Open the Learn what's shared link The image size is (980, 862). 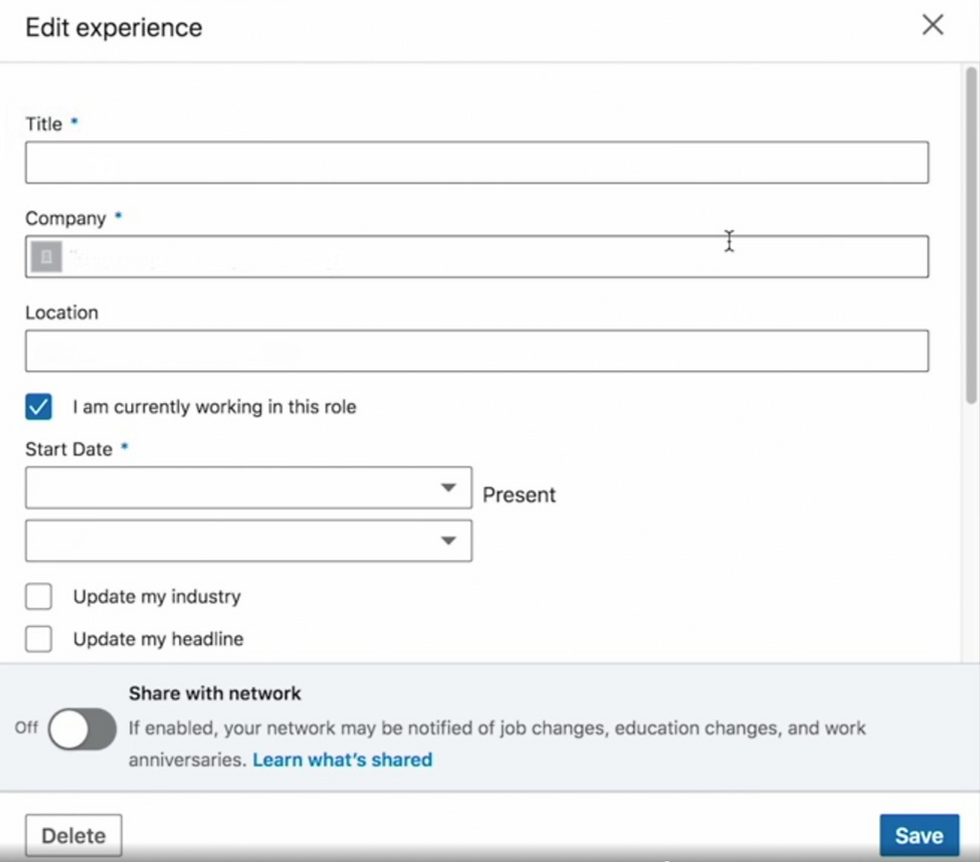point(342,760)
